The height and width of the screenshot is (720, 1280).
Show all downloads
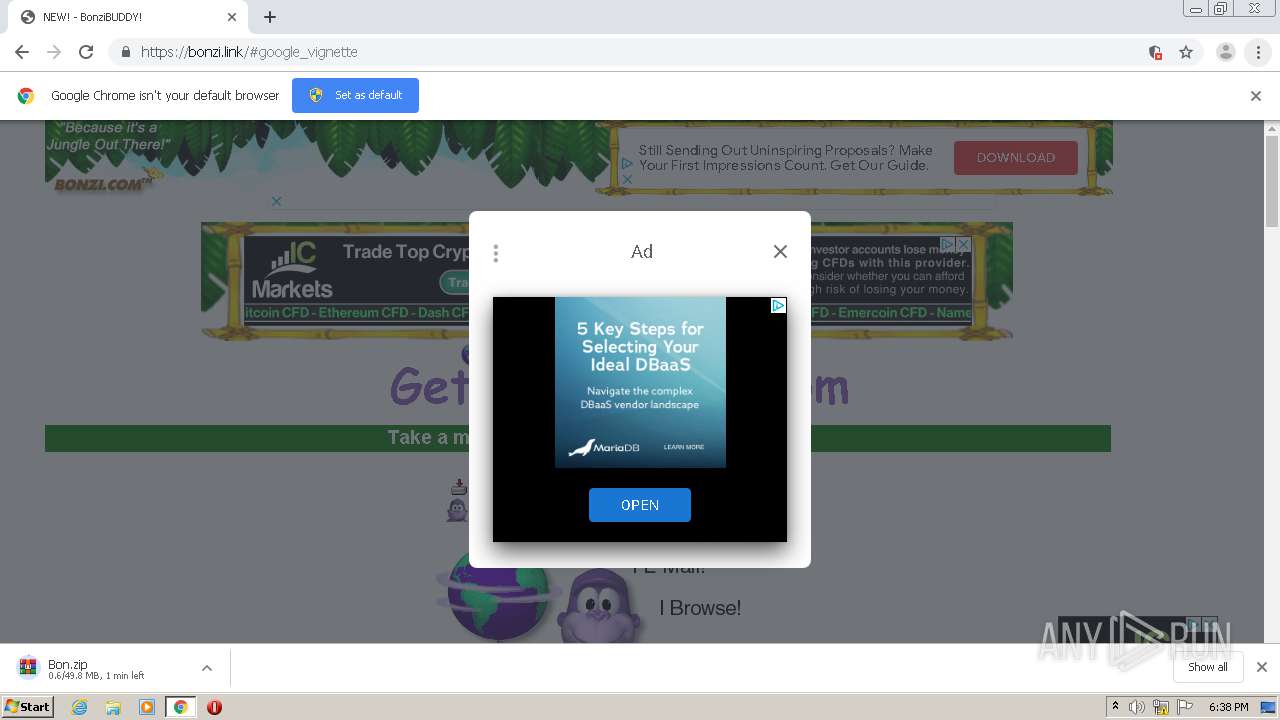click(x=1208, y=667)
